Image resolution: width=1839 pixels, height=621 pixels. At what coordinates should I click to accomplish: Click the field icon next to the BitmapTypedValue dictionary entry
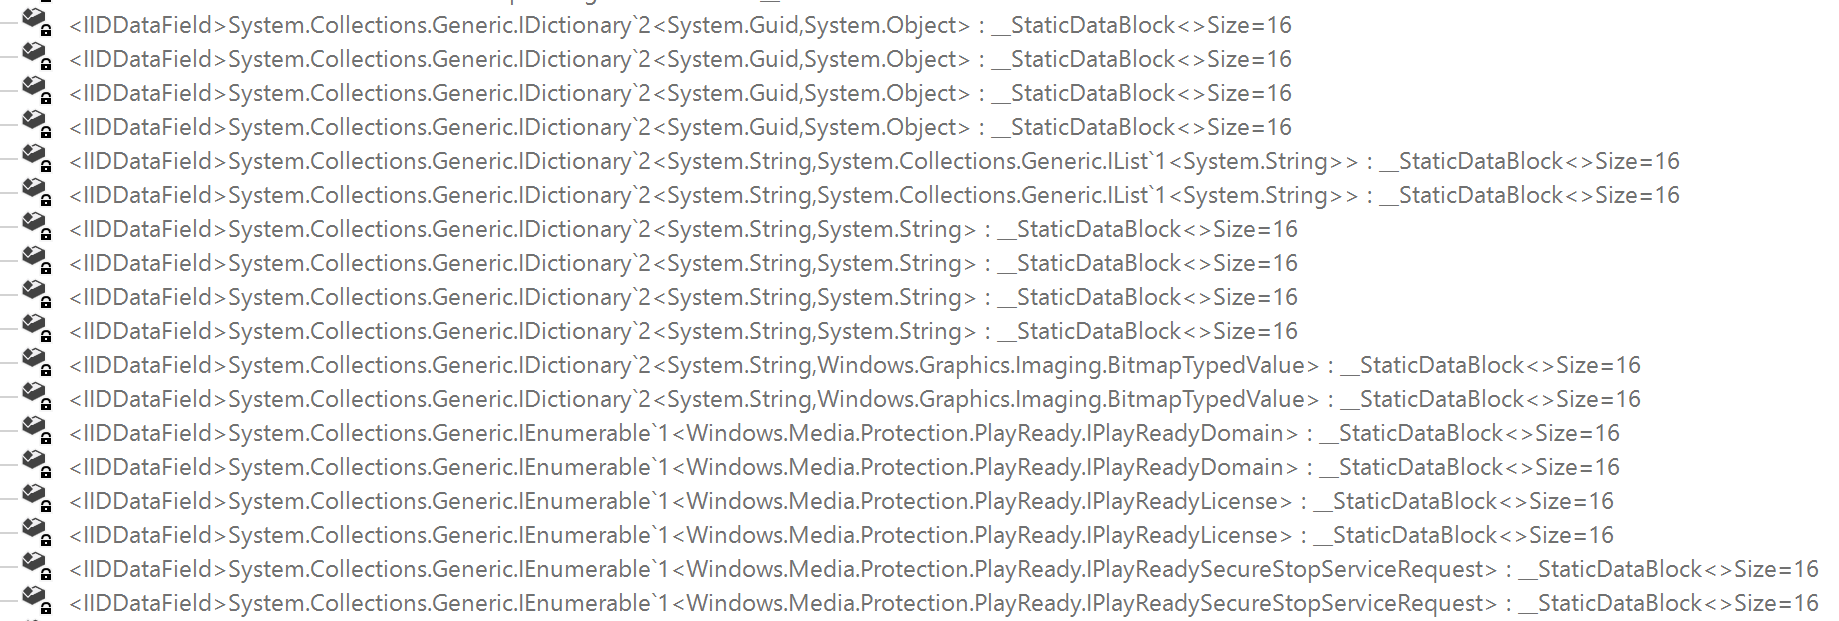click(38, 362)
